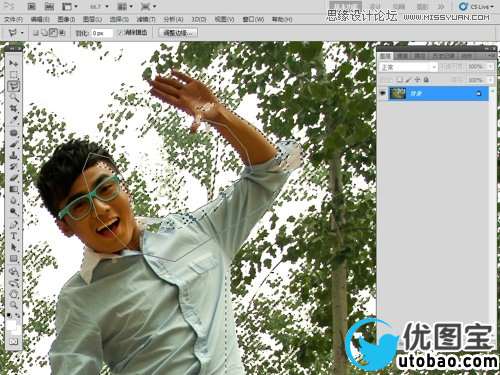Hide the background layer with the eye icon
This screenshot has width=500, height=375.
pyautogui.click(x=383, y=94)
